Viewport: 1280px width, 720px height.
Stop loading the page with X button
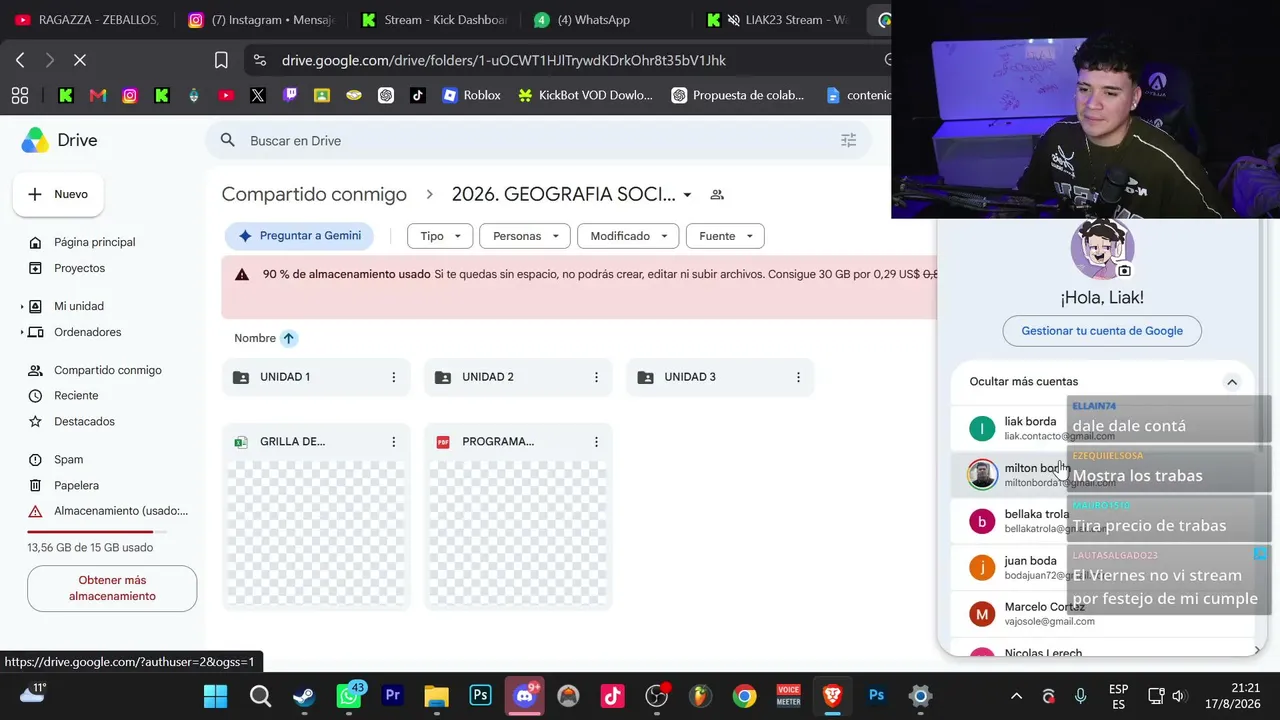(x=80, y=60)
